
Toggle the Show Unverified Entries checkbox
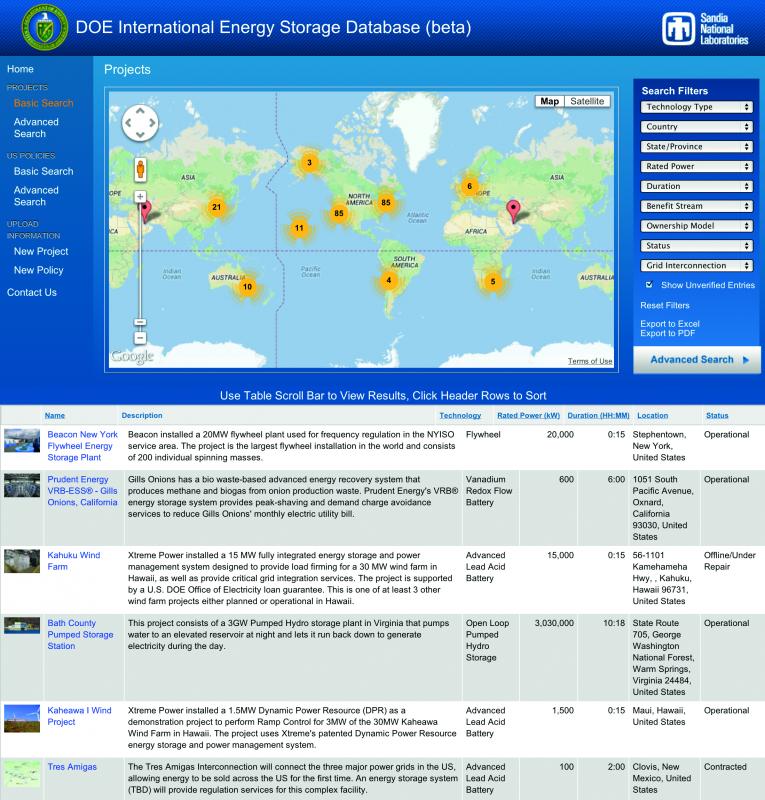(x=649, y=285)
